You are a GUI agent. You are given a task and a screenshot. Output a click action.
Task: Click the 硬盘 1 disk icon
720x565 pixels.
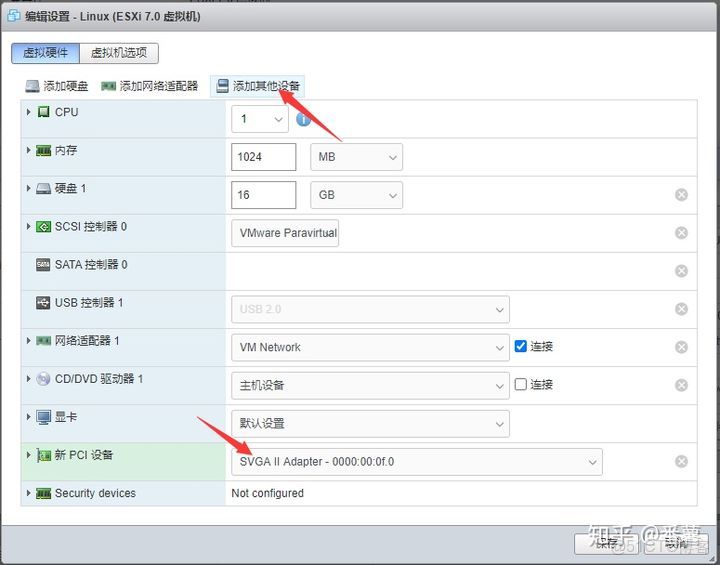(x=43, y=188)
